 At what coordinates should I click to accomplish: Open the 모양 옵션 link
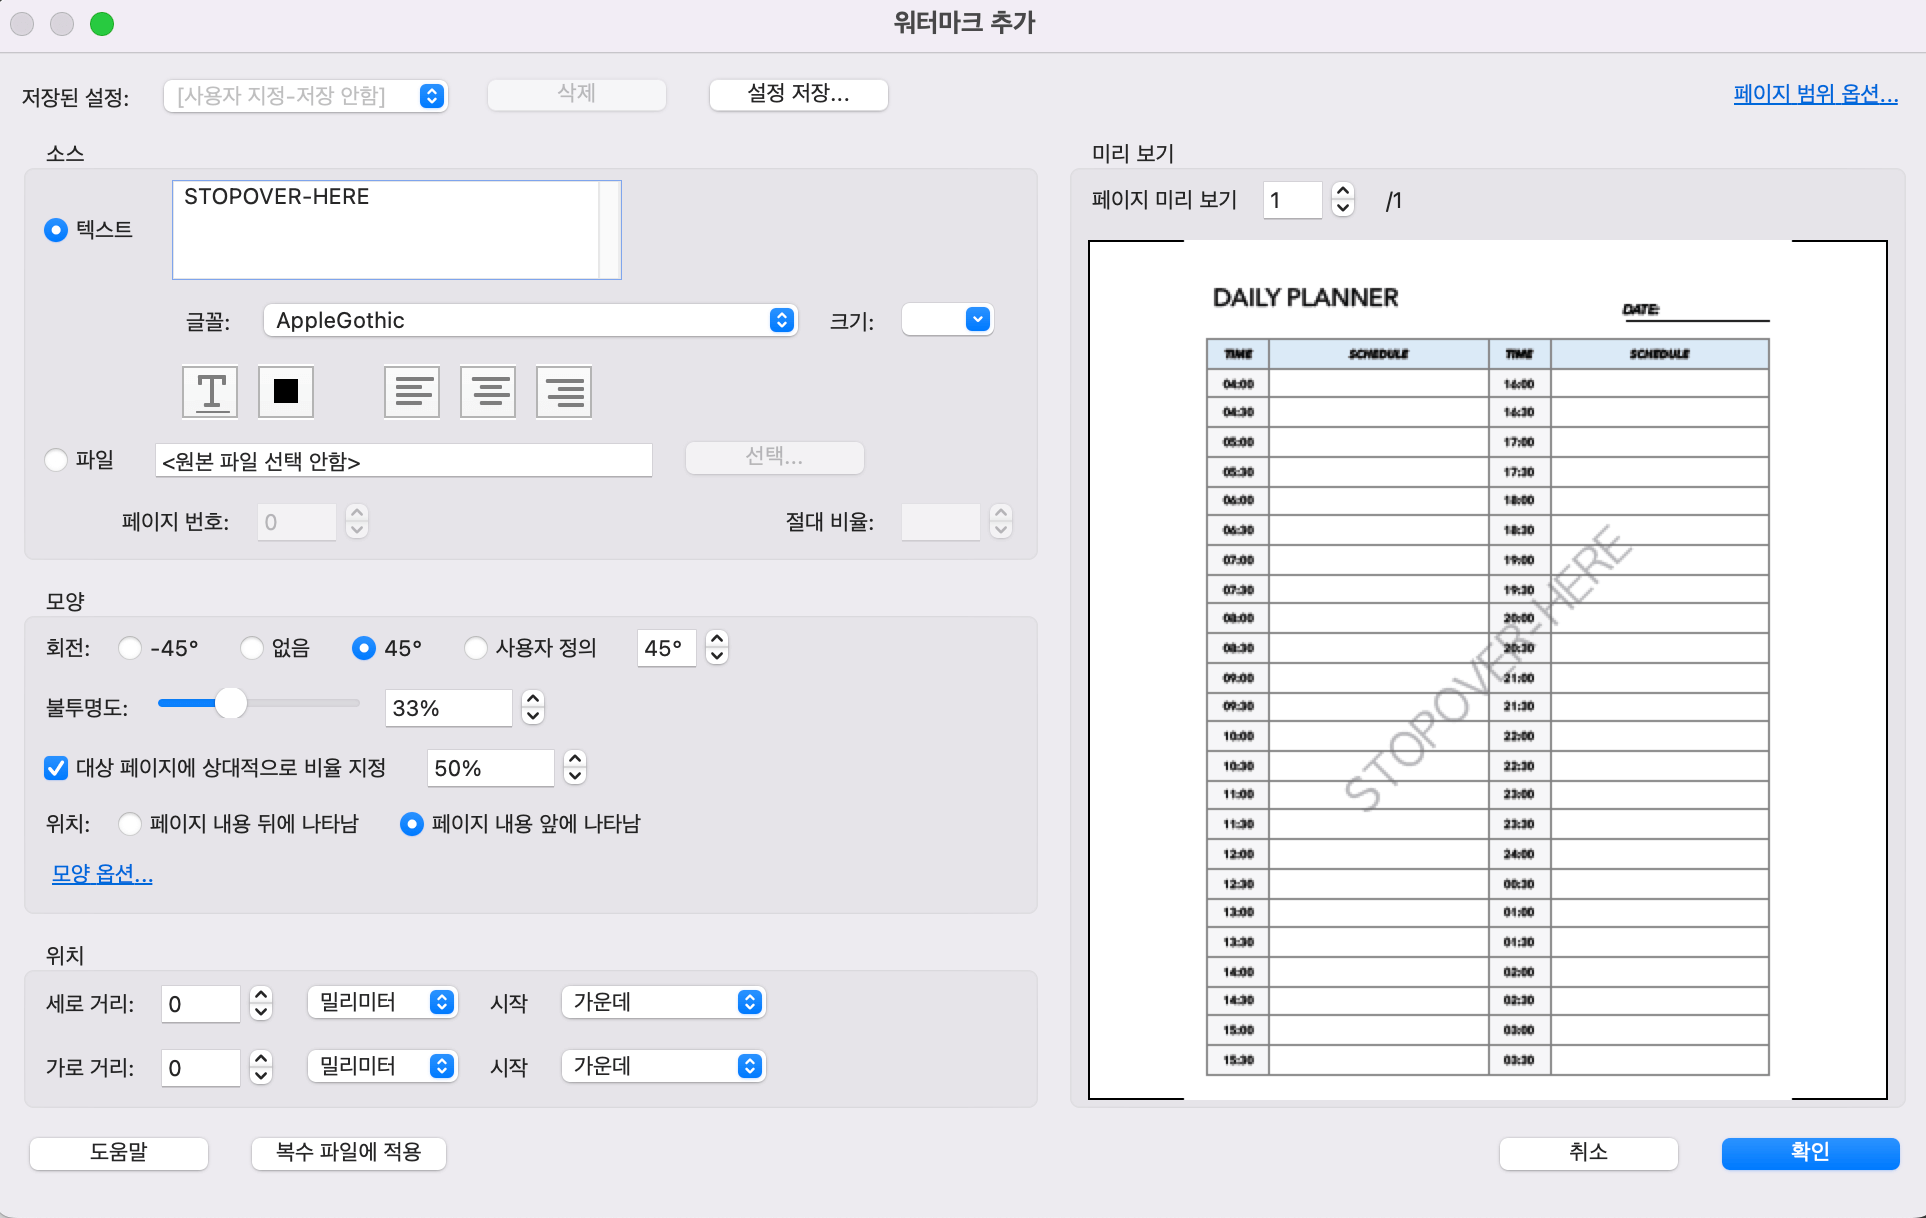[x=101, y=873]
